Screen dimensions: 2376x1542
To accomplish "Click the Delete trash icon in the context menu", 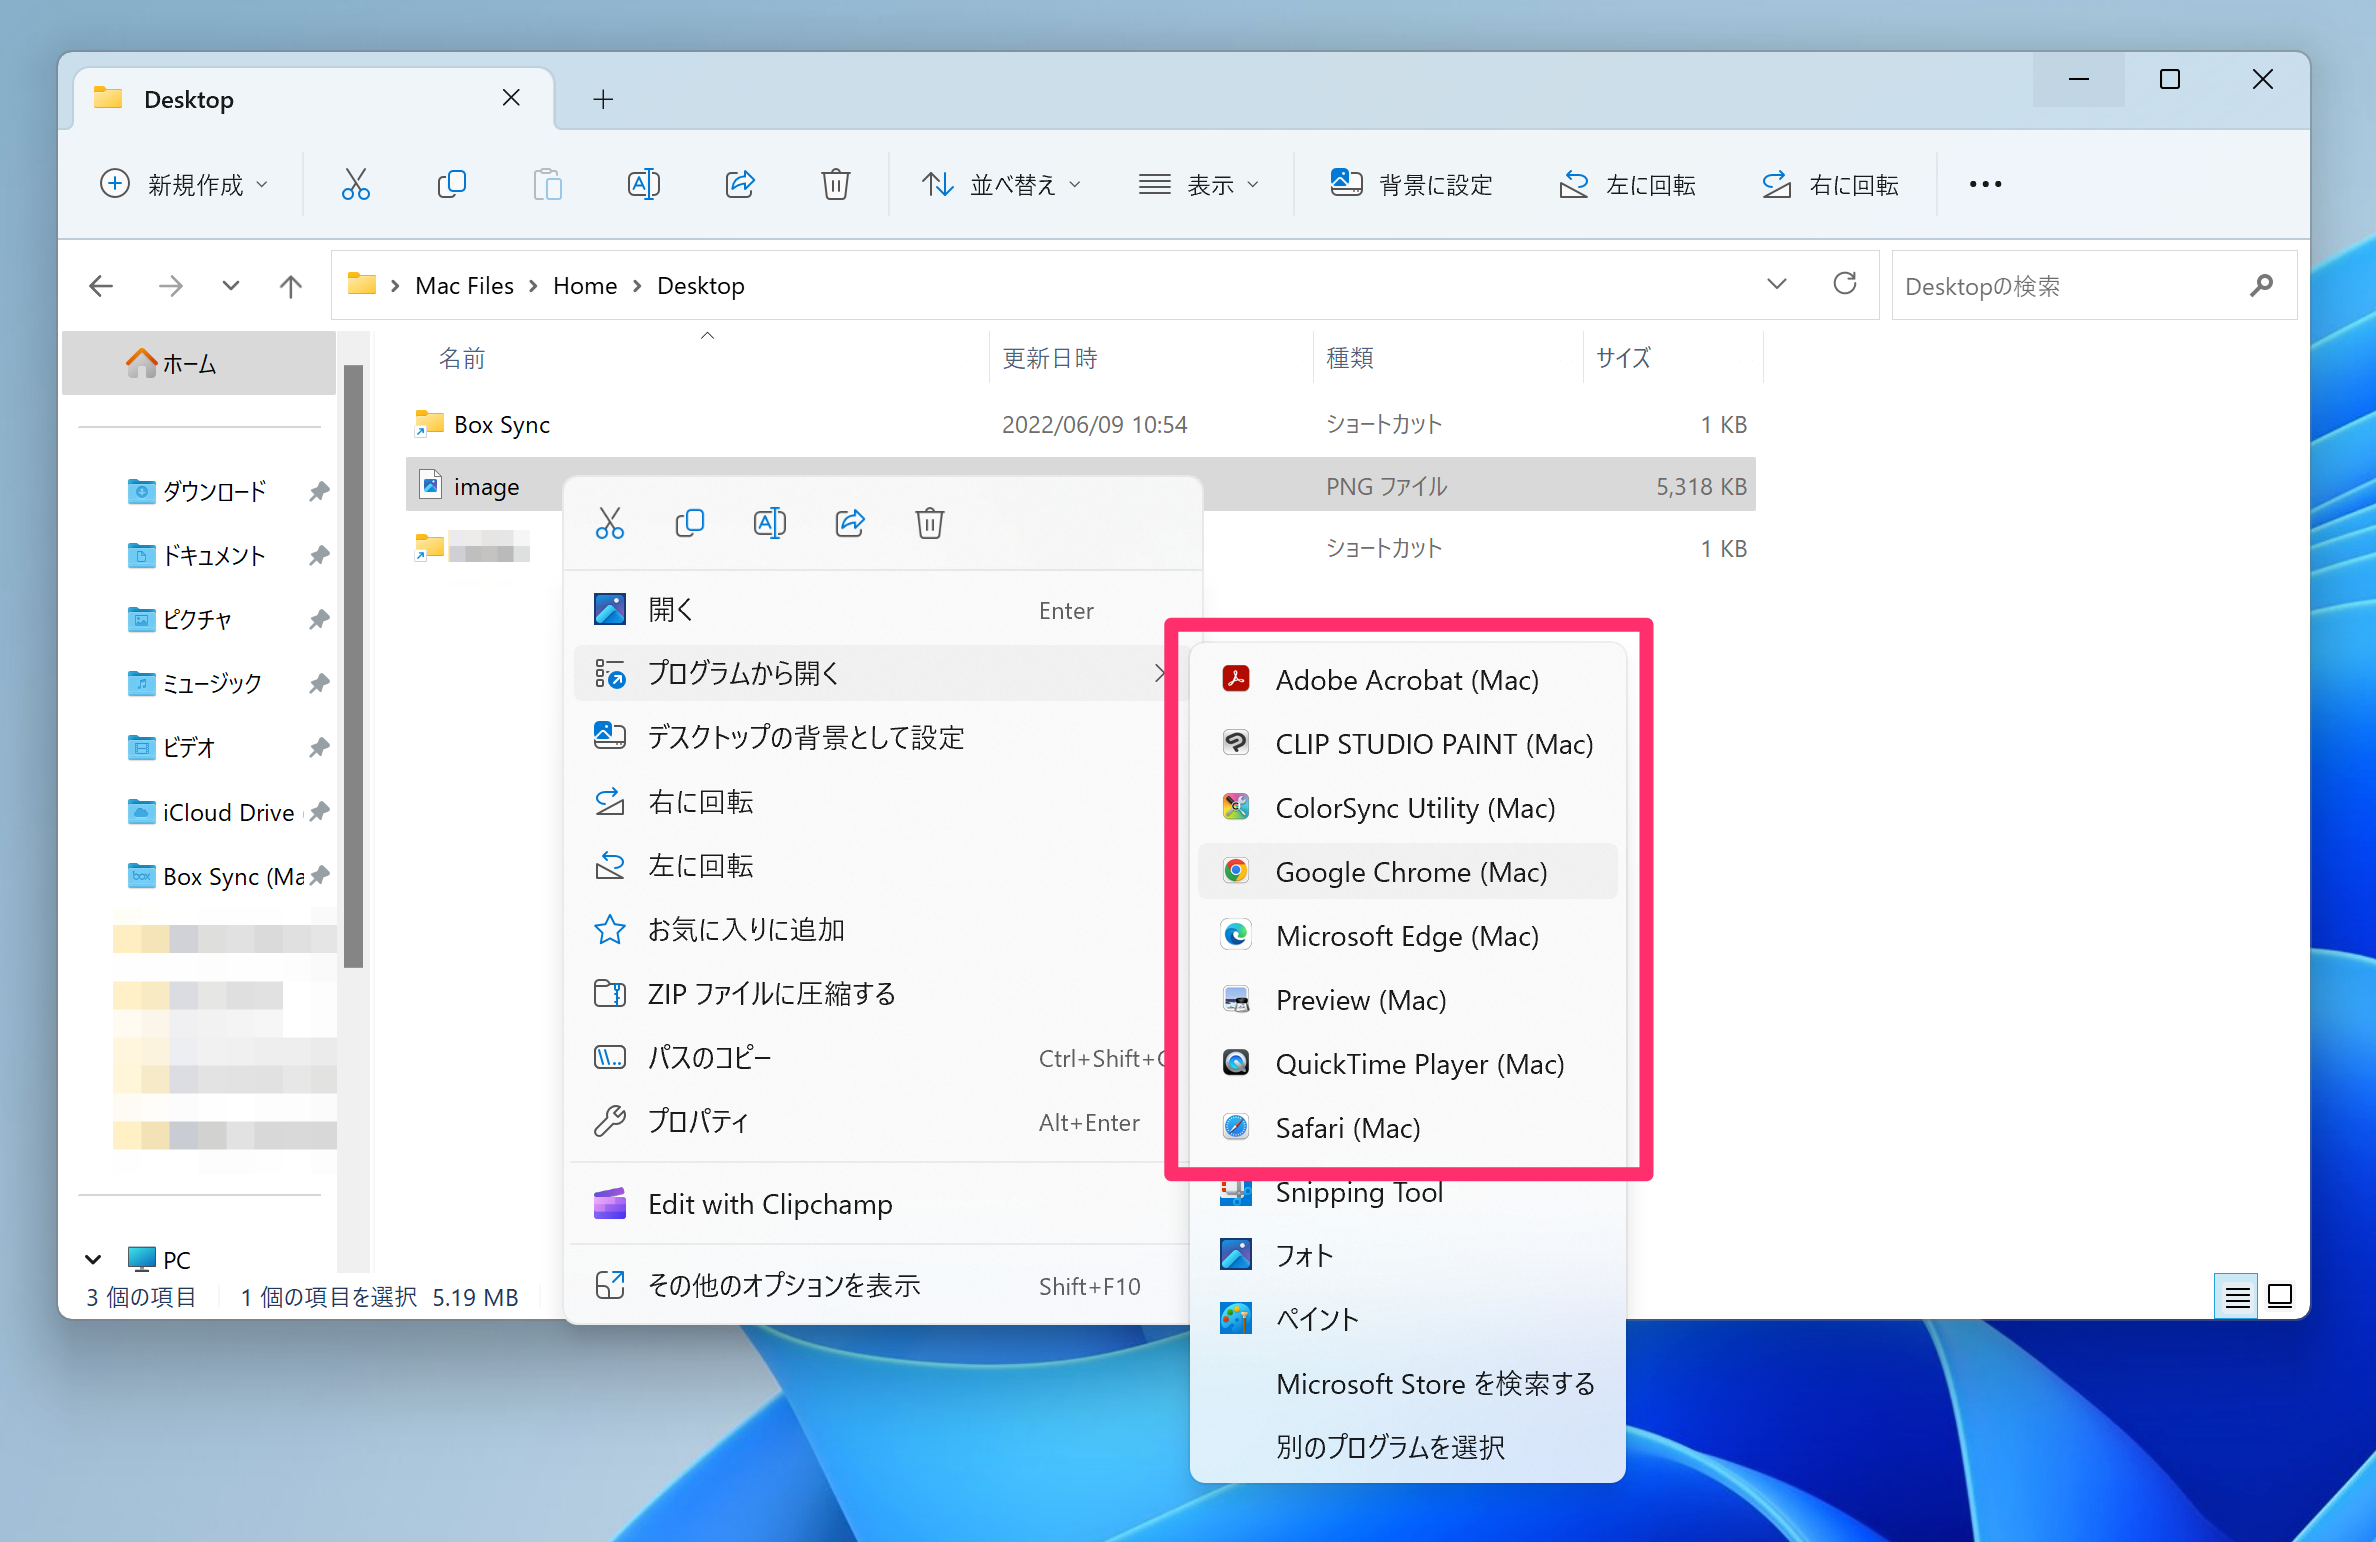I will [930, 523].
